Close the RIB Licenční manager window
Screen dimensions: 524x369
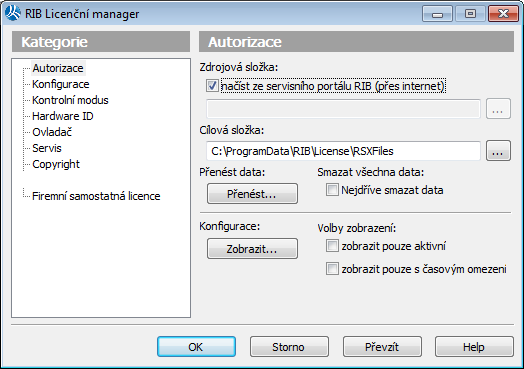point(503,14)
